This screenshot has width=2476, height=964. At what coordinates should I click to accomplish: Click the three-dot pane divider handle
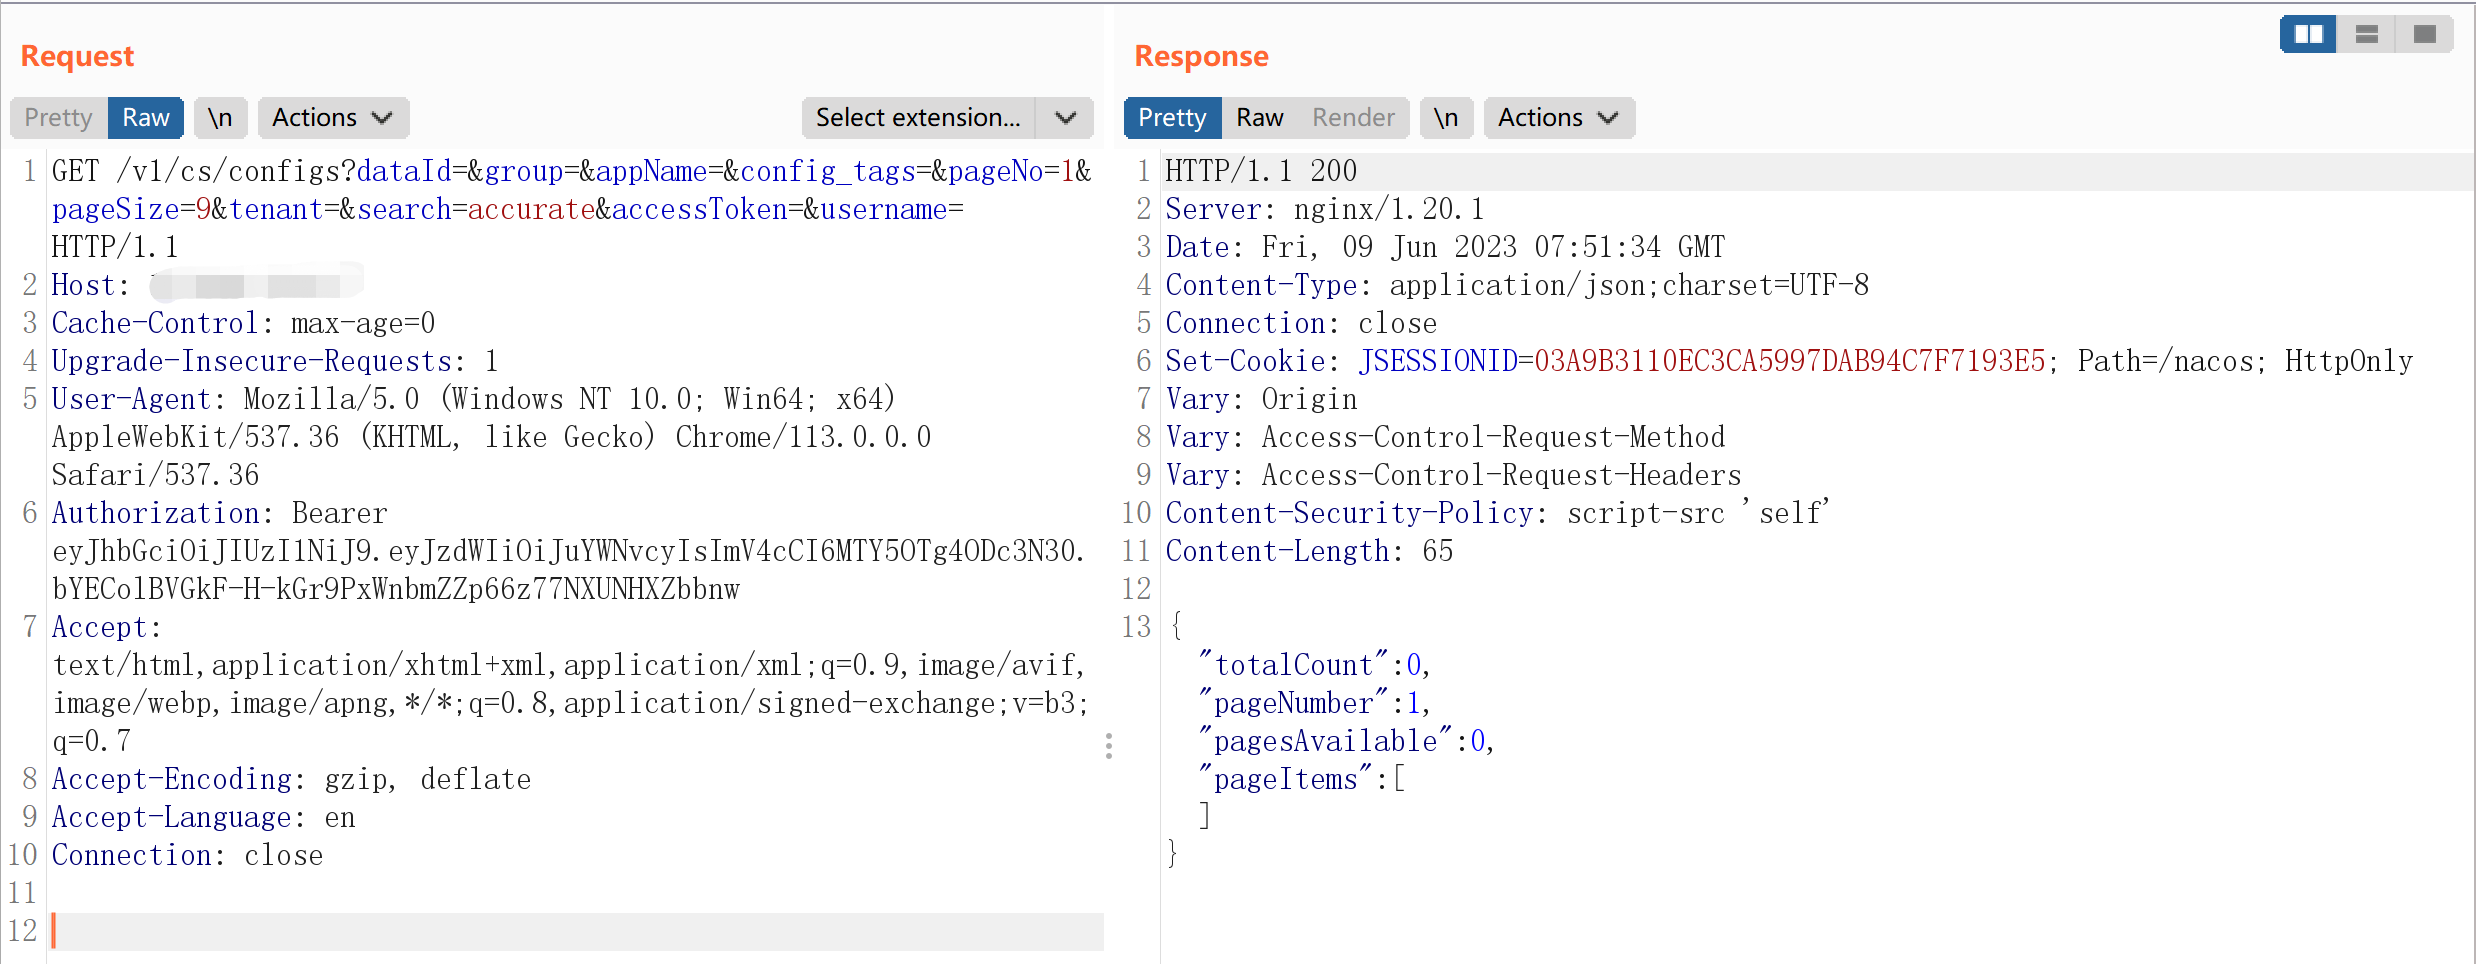tap(1109, 746)
